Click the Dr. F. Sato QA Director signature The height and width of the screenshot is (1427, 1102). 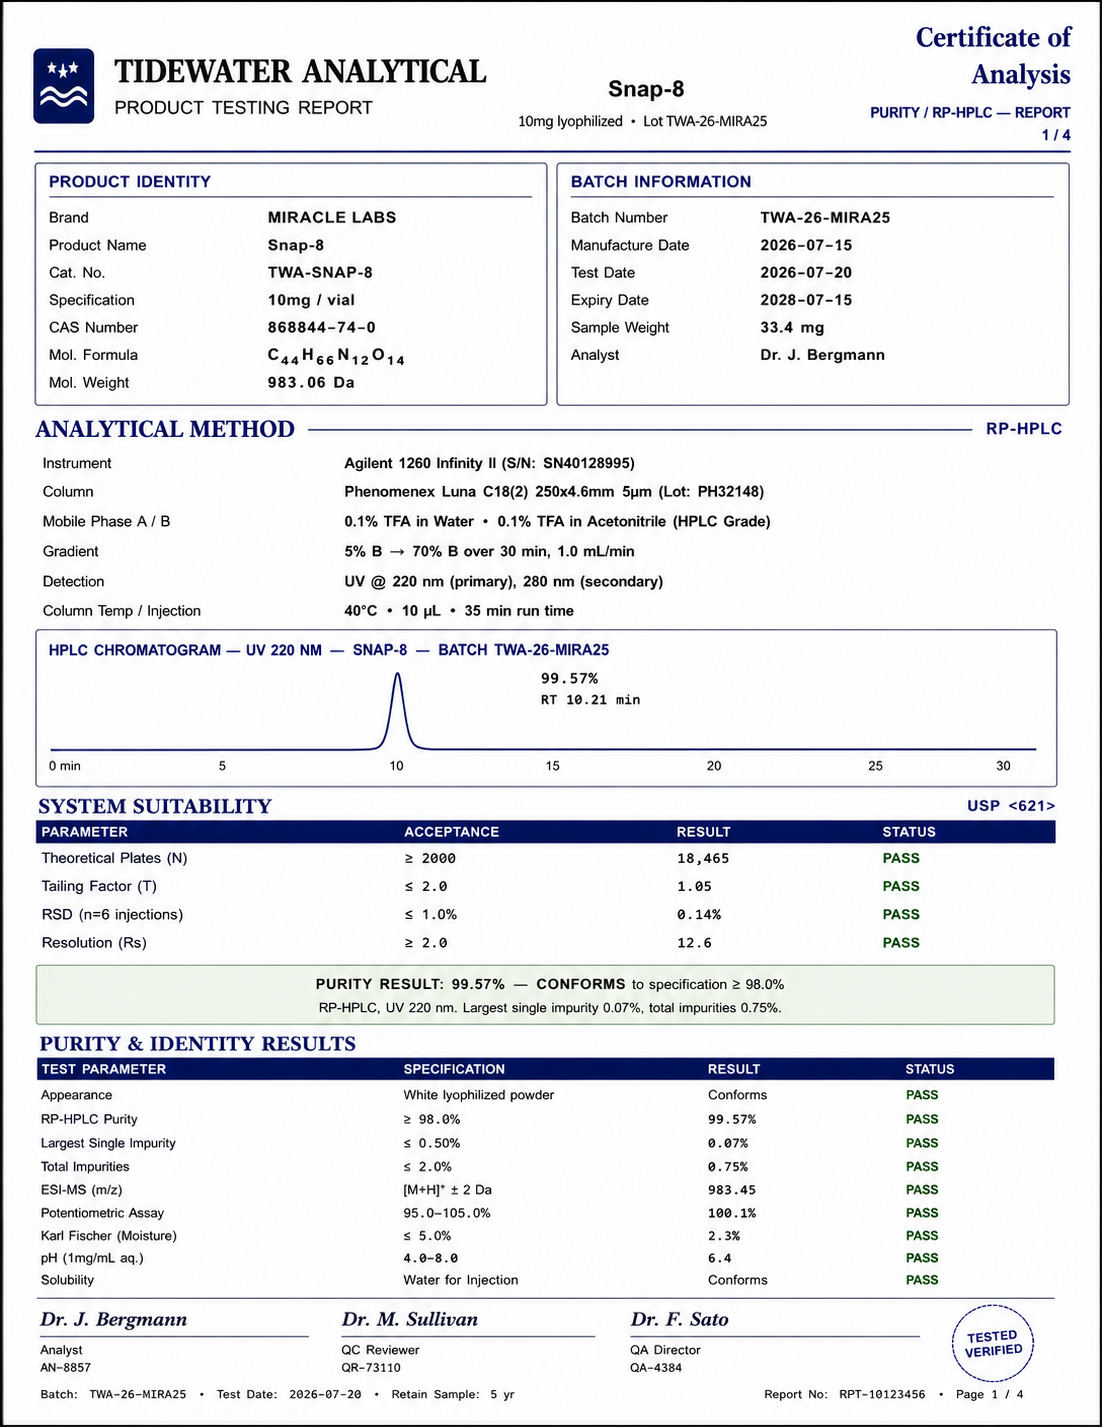pyautogui.click(x=680, y=1320)
